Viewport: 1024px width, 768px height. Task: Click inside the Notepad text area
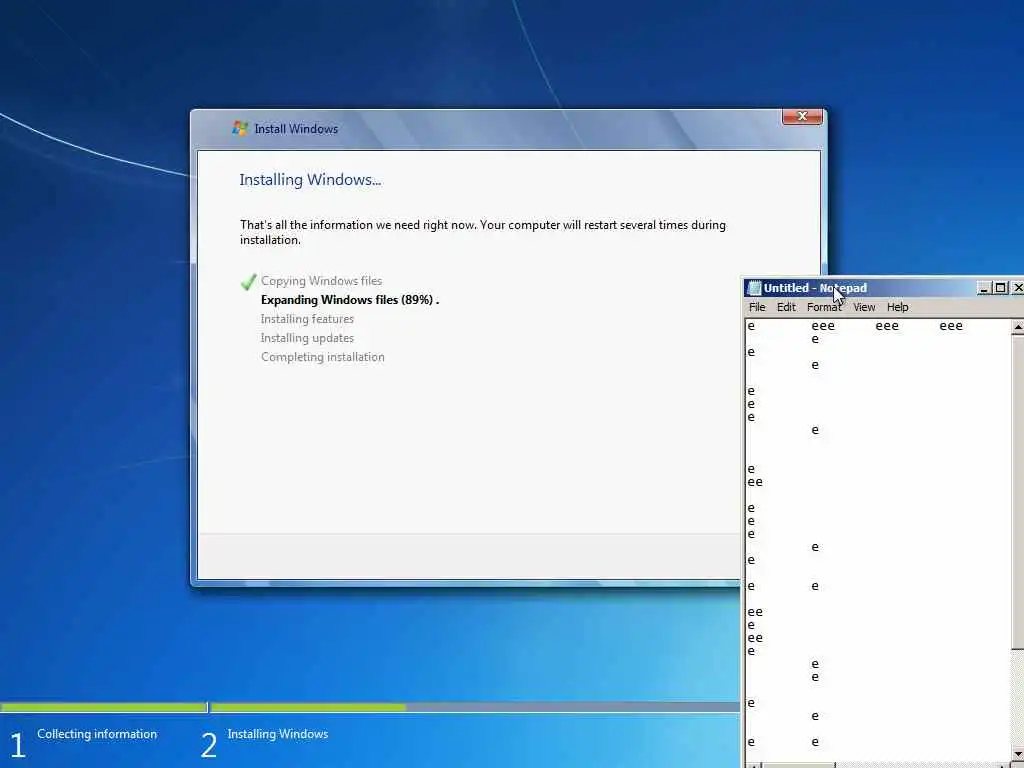(x=878, y=539)
